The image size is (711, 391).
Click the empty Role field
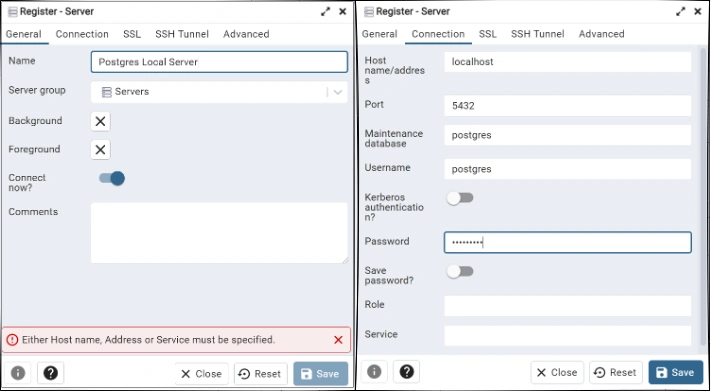568,306
